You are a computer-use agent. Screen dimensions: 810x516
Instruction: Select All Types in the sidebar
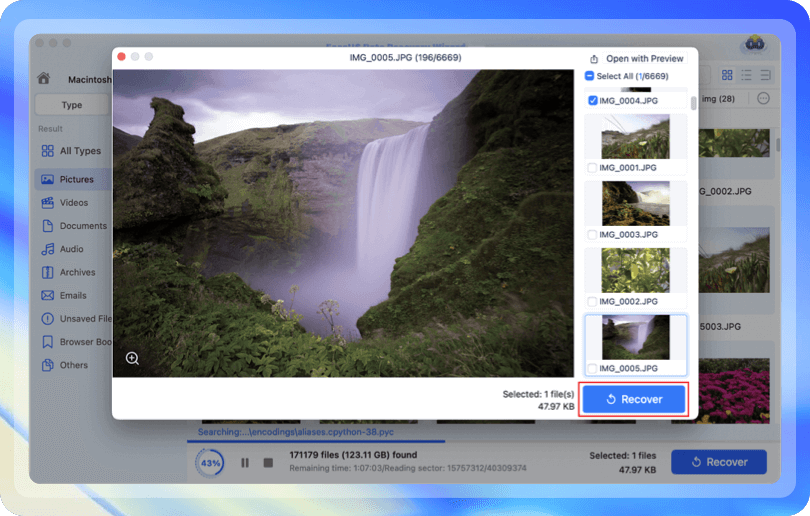(74, 151)
